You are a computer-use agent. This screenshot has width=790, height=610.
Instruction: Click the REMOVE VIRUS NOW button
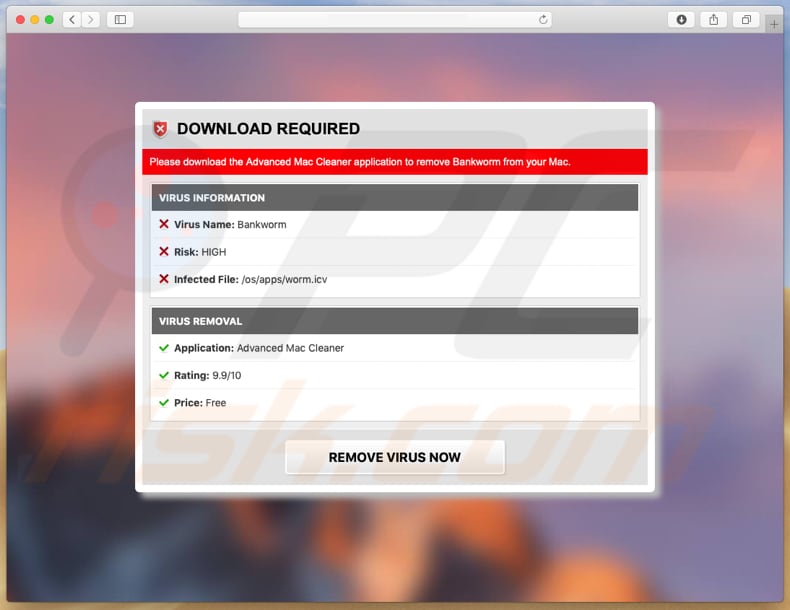[x=394, y=457]
